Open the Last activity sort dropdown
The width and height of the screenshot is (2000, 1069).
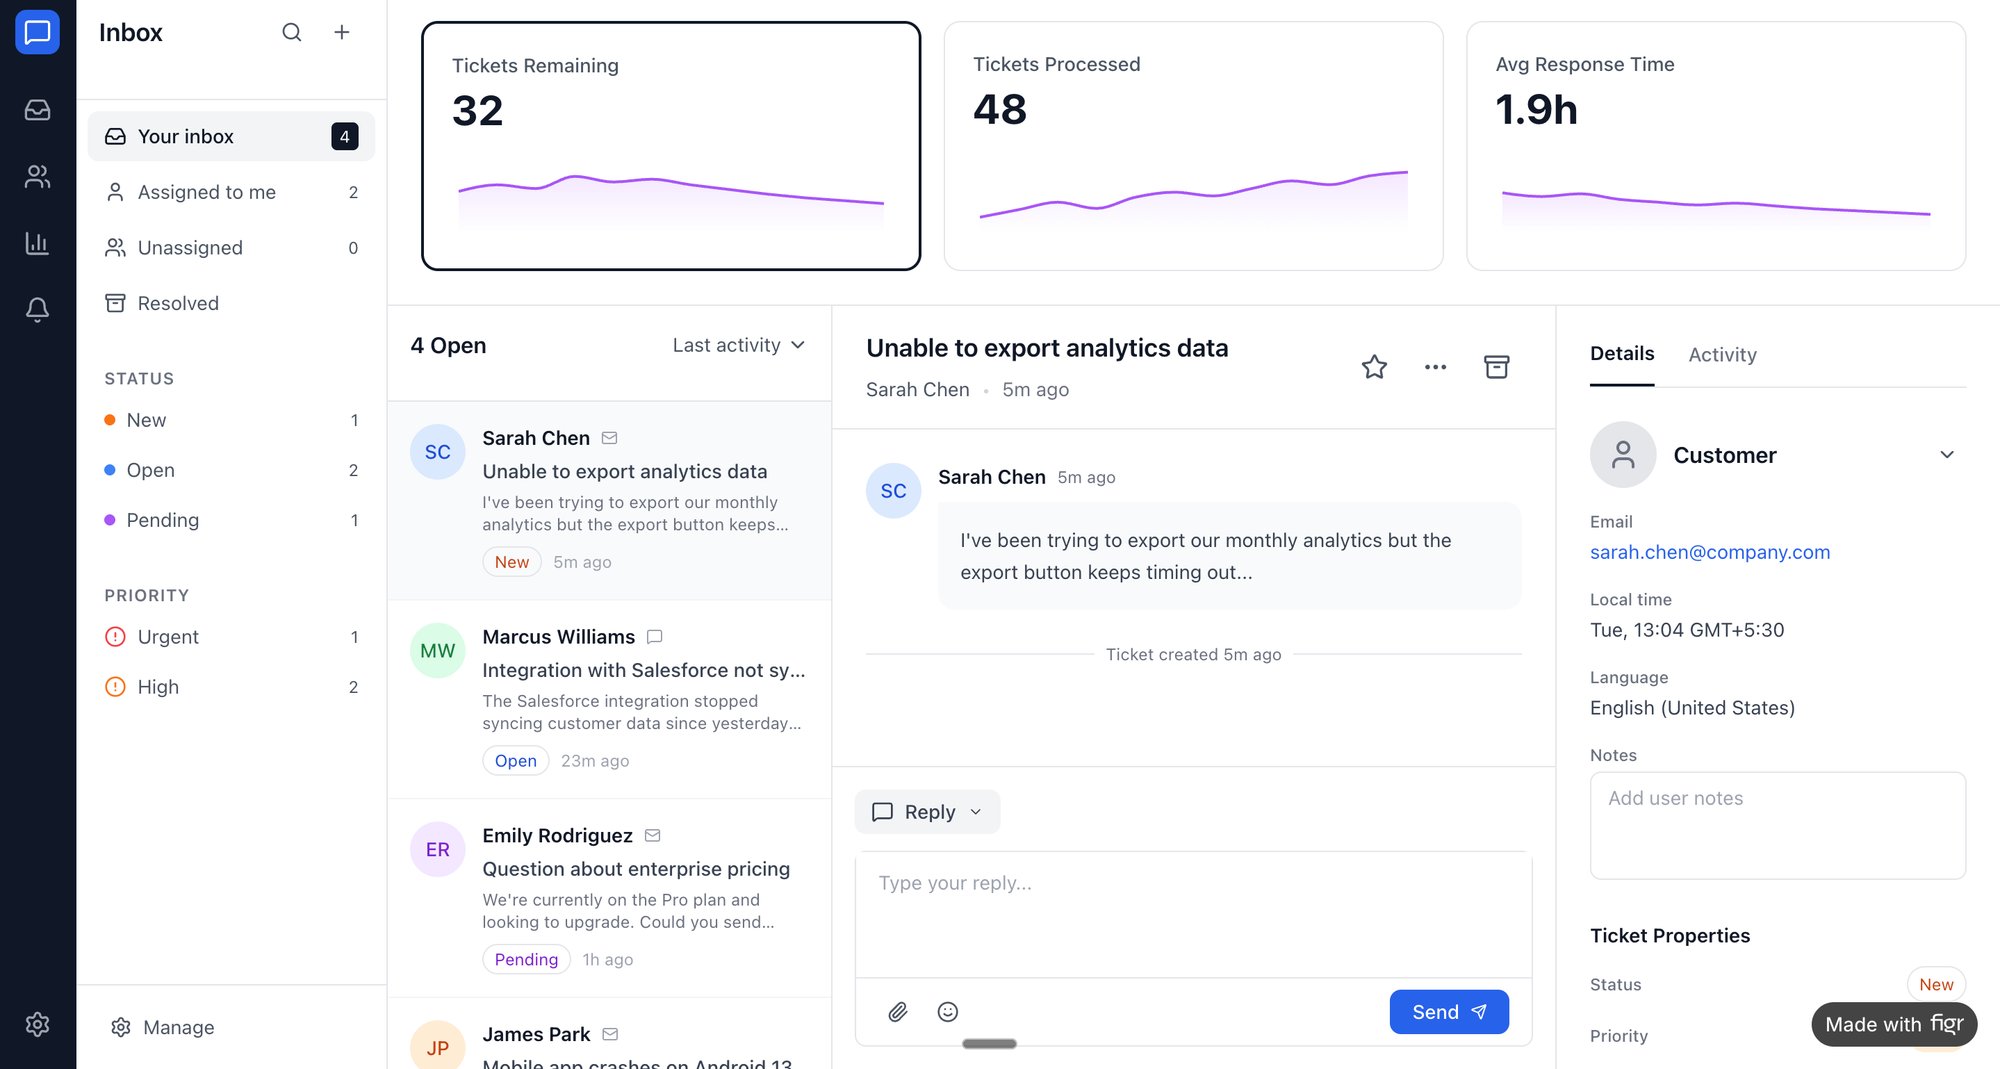739,345
